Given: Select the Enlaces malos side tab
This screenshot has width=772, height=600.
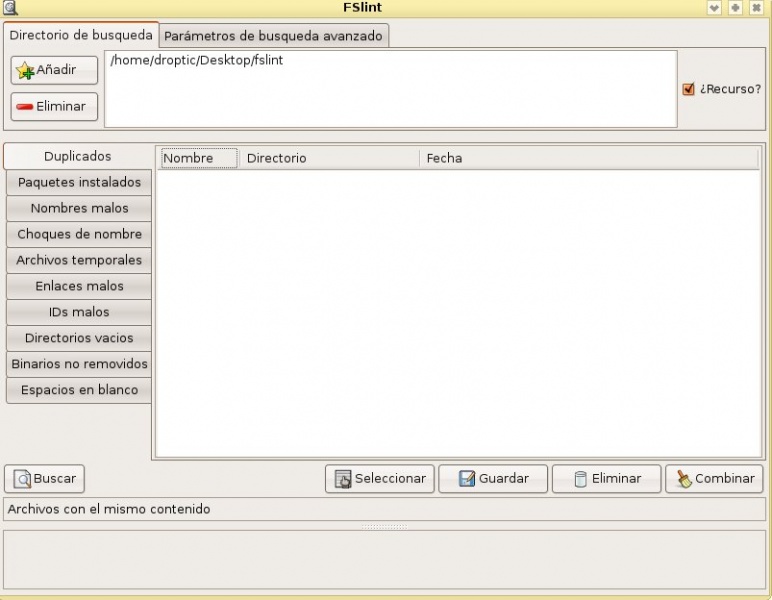Looking at the screenshot, I should pyautogui.click(x=79, y=286).
